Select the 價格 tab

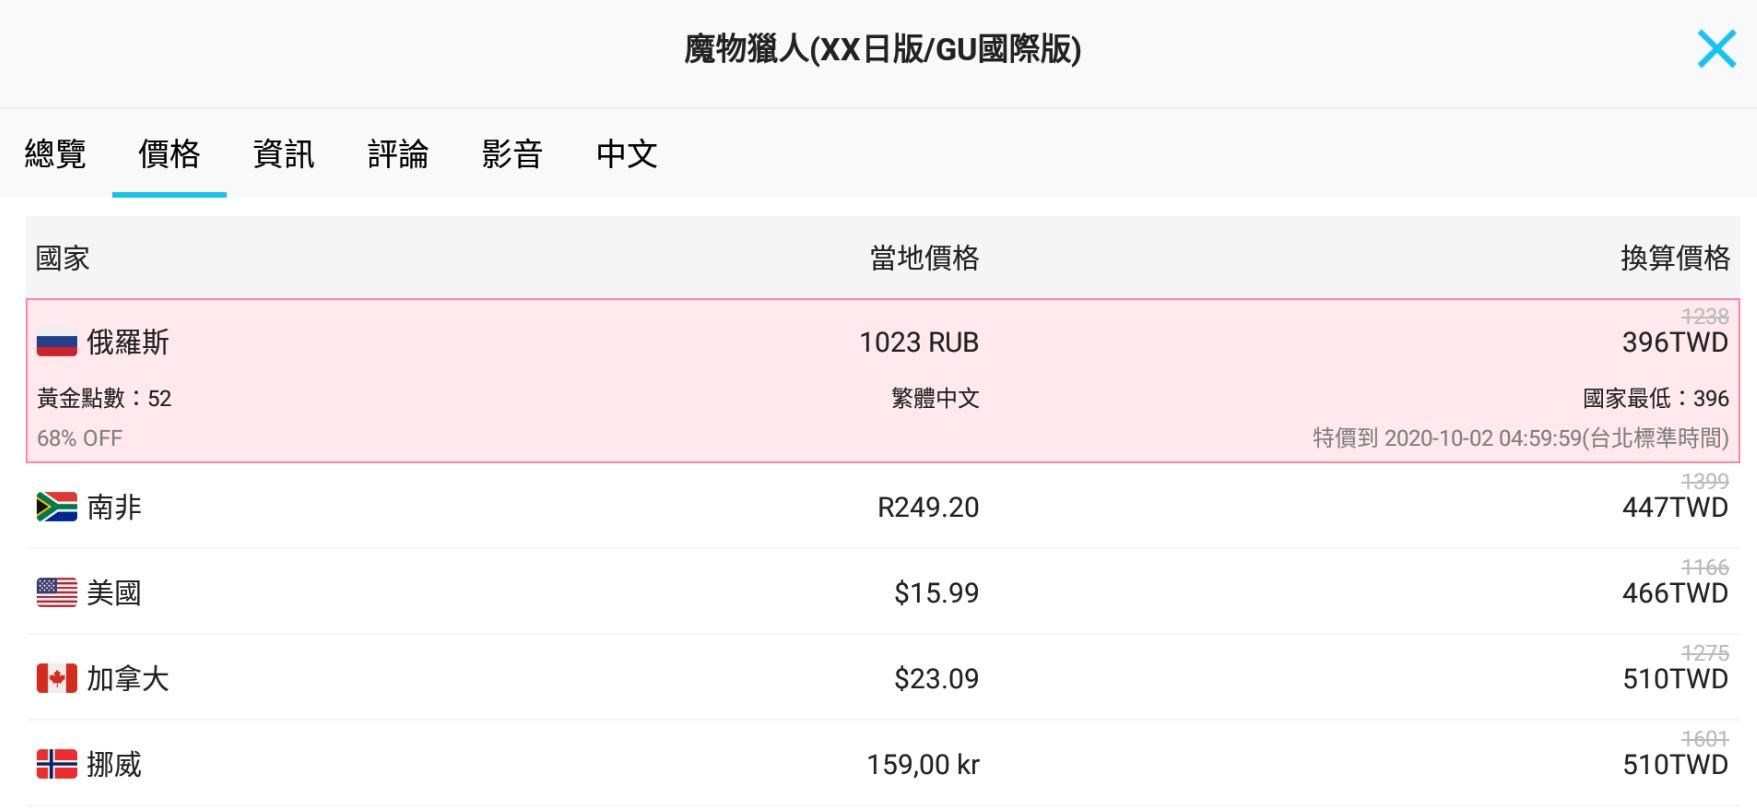(169, 154)
